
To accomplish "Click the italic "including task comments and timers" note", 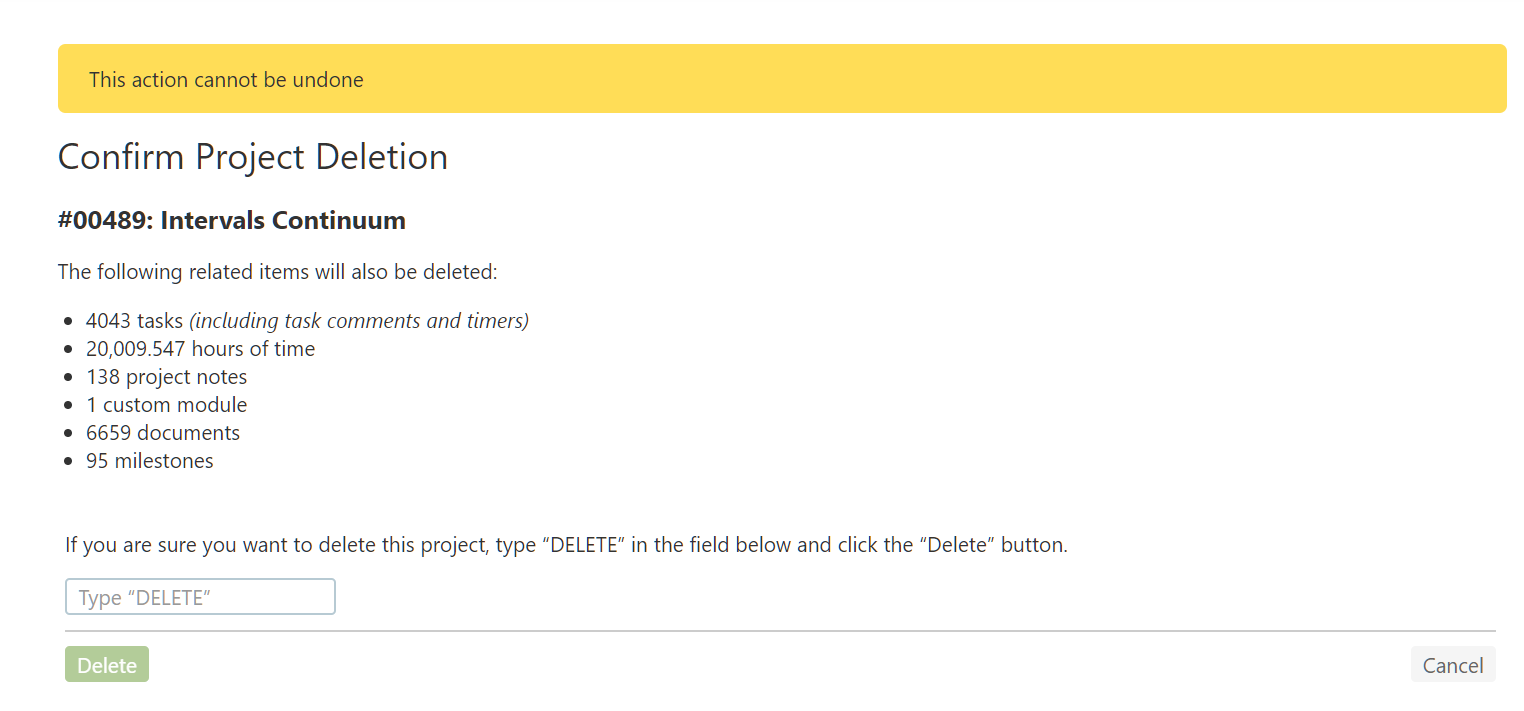I will pyautogui.click(x=359, y=321).
